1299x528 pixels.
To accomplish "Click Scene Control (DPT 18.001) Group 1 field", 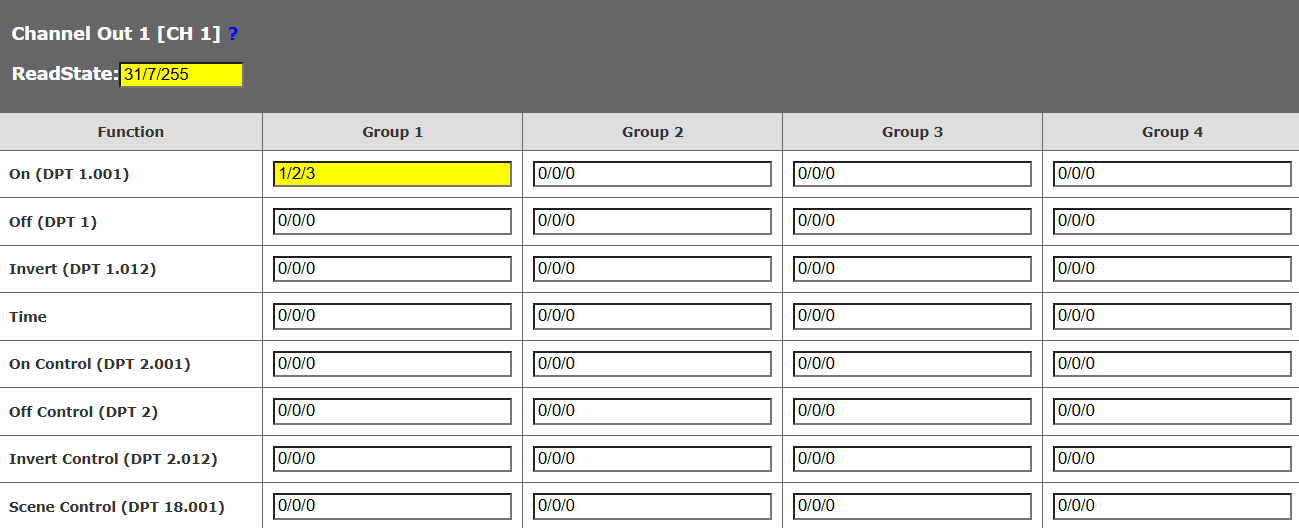I will click(x=392, y=506).
